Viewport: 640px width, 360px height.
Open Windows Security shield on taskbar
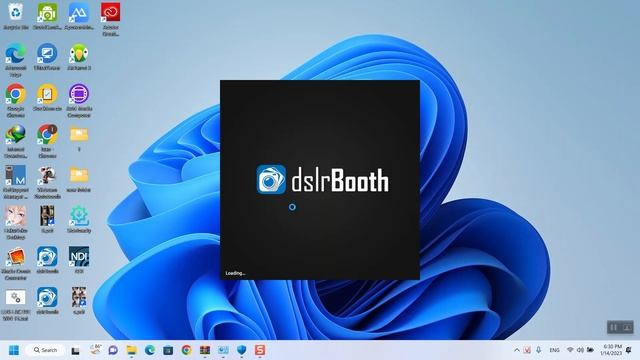(242, 350)
